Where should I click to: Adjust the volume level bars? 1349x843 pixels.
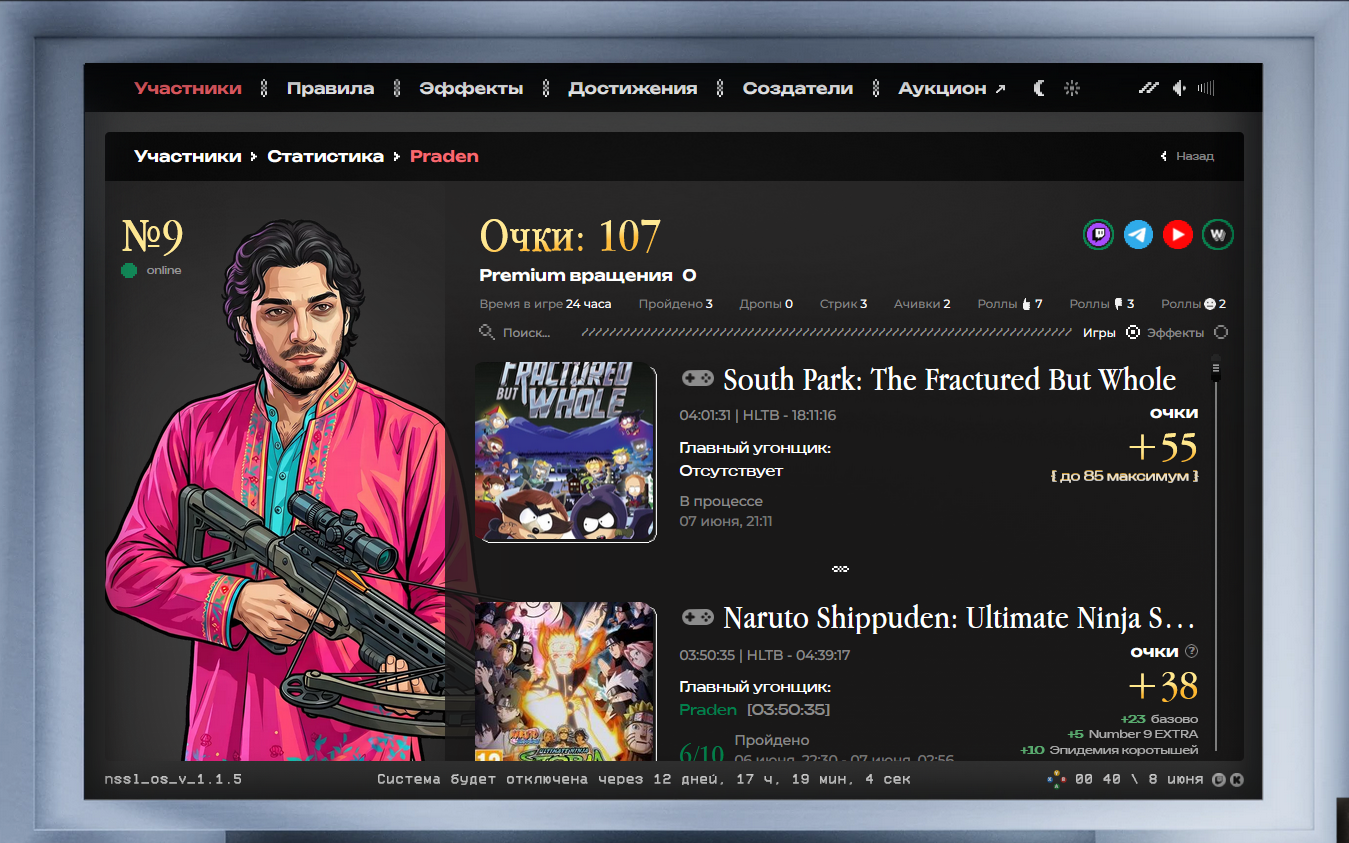click(1206, 88)
